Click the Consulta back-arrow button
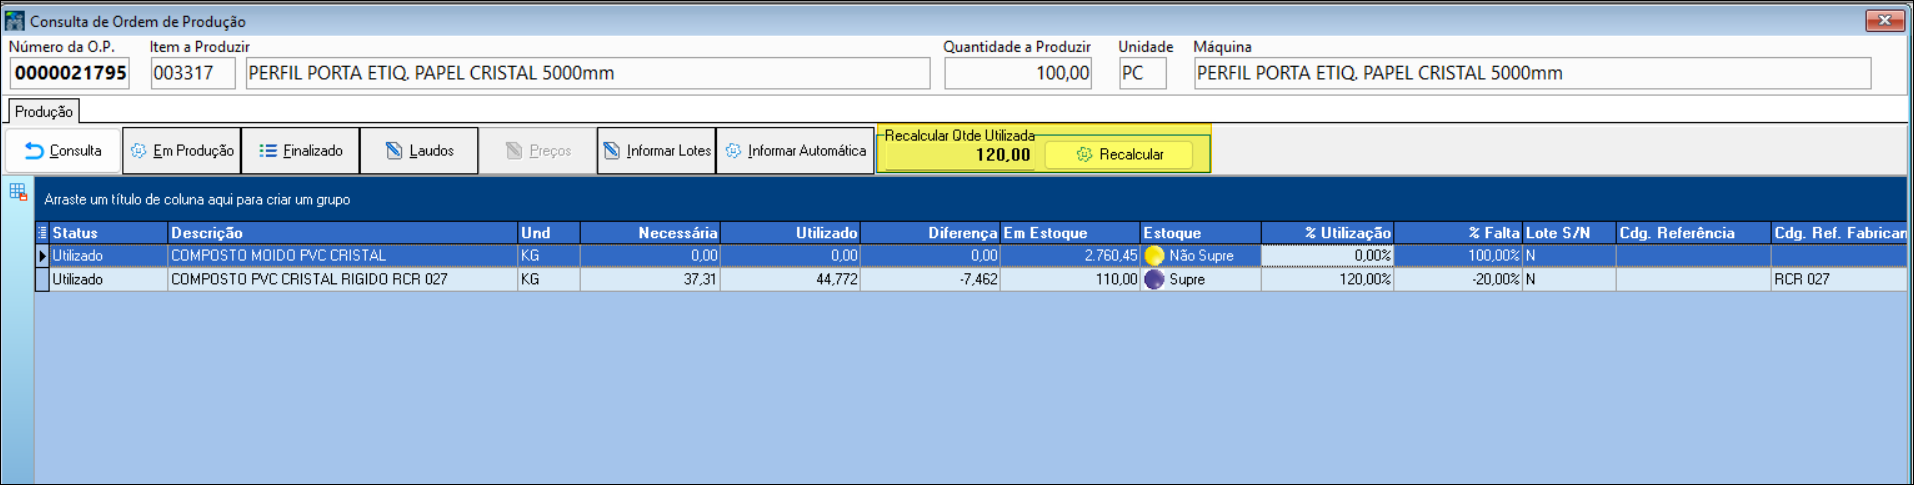 [63, 151]
